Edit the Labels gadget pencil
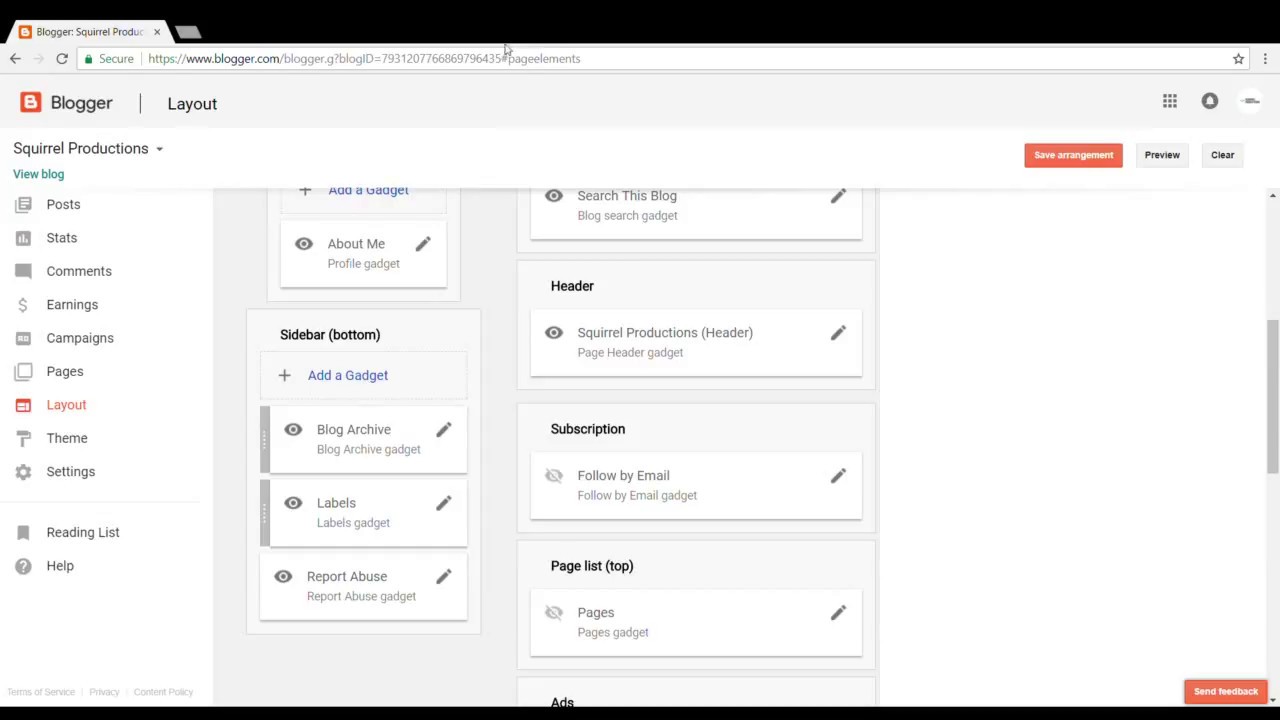Image resolution: width=1280 pixels, height=720 pixels. [x=444, y=503]
